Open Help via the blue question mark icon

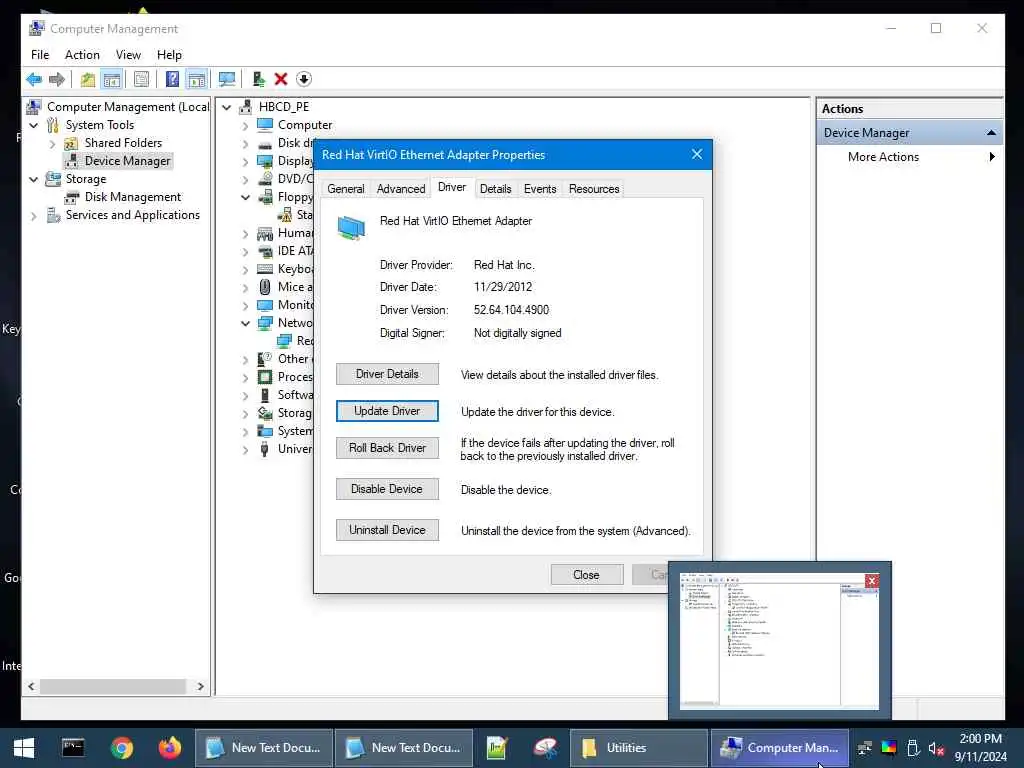[x=172, y=80]
